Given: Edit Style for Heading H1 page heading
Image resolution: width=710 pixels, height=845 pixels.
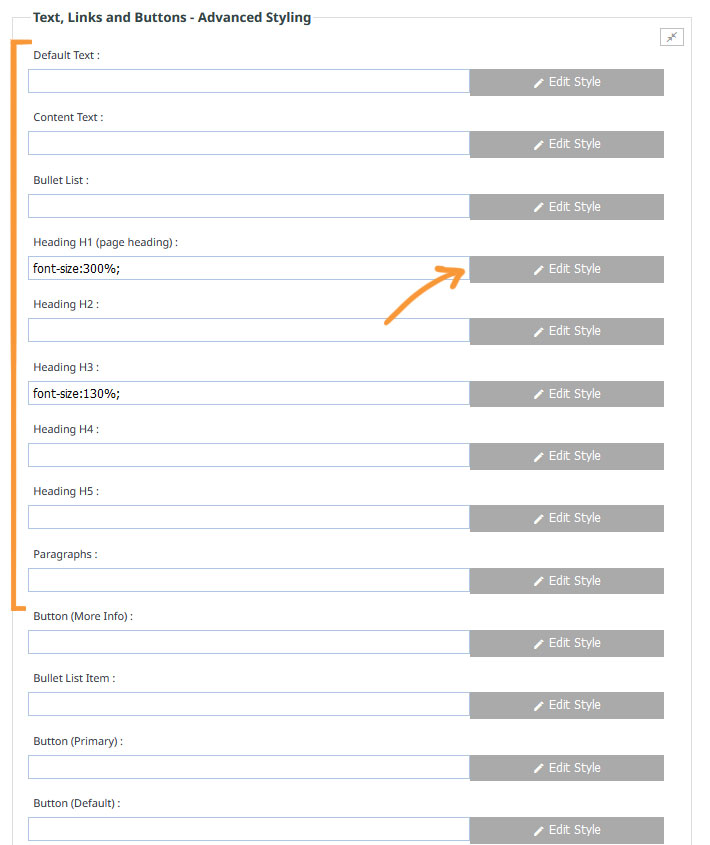Looking at the screenshot, I should point(567,269).
